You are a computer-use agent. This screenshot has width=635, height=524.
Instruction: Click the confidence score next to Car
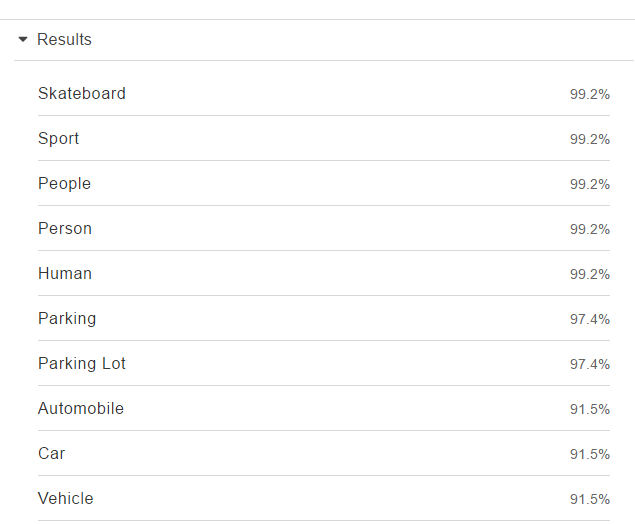click(590, 454)
